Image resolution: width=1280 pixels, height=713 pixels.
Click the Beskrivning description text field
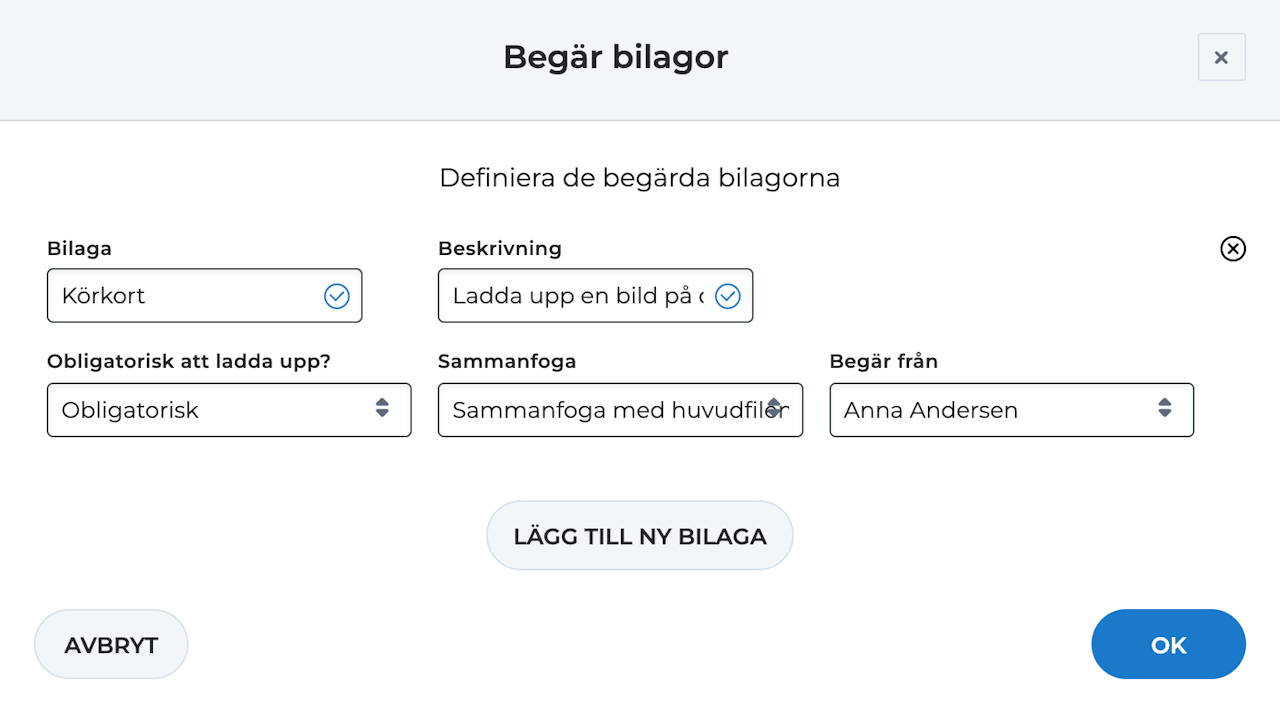point(577,296)
